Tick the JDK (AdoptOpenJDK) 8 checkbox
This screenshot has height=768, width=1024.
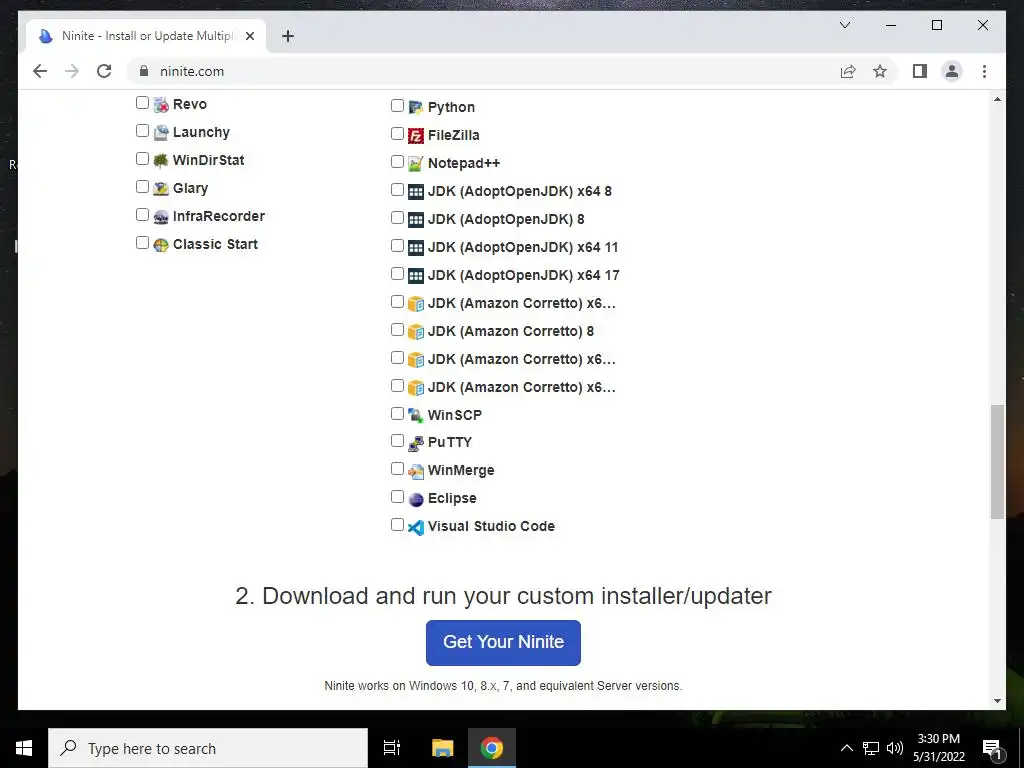[x=397, y=217]
